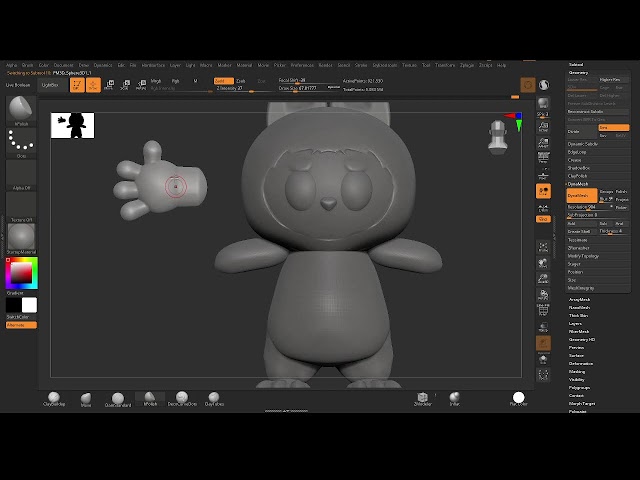Open the Preferences menu
The width and height of the screenshot is (640, 480).
(x=302, y=65)
